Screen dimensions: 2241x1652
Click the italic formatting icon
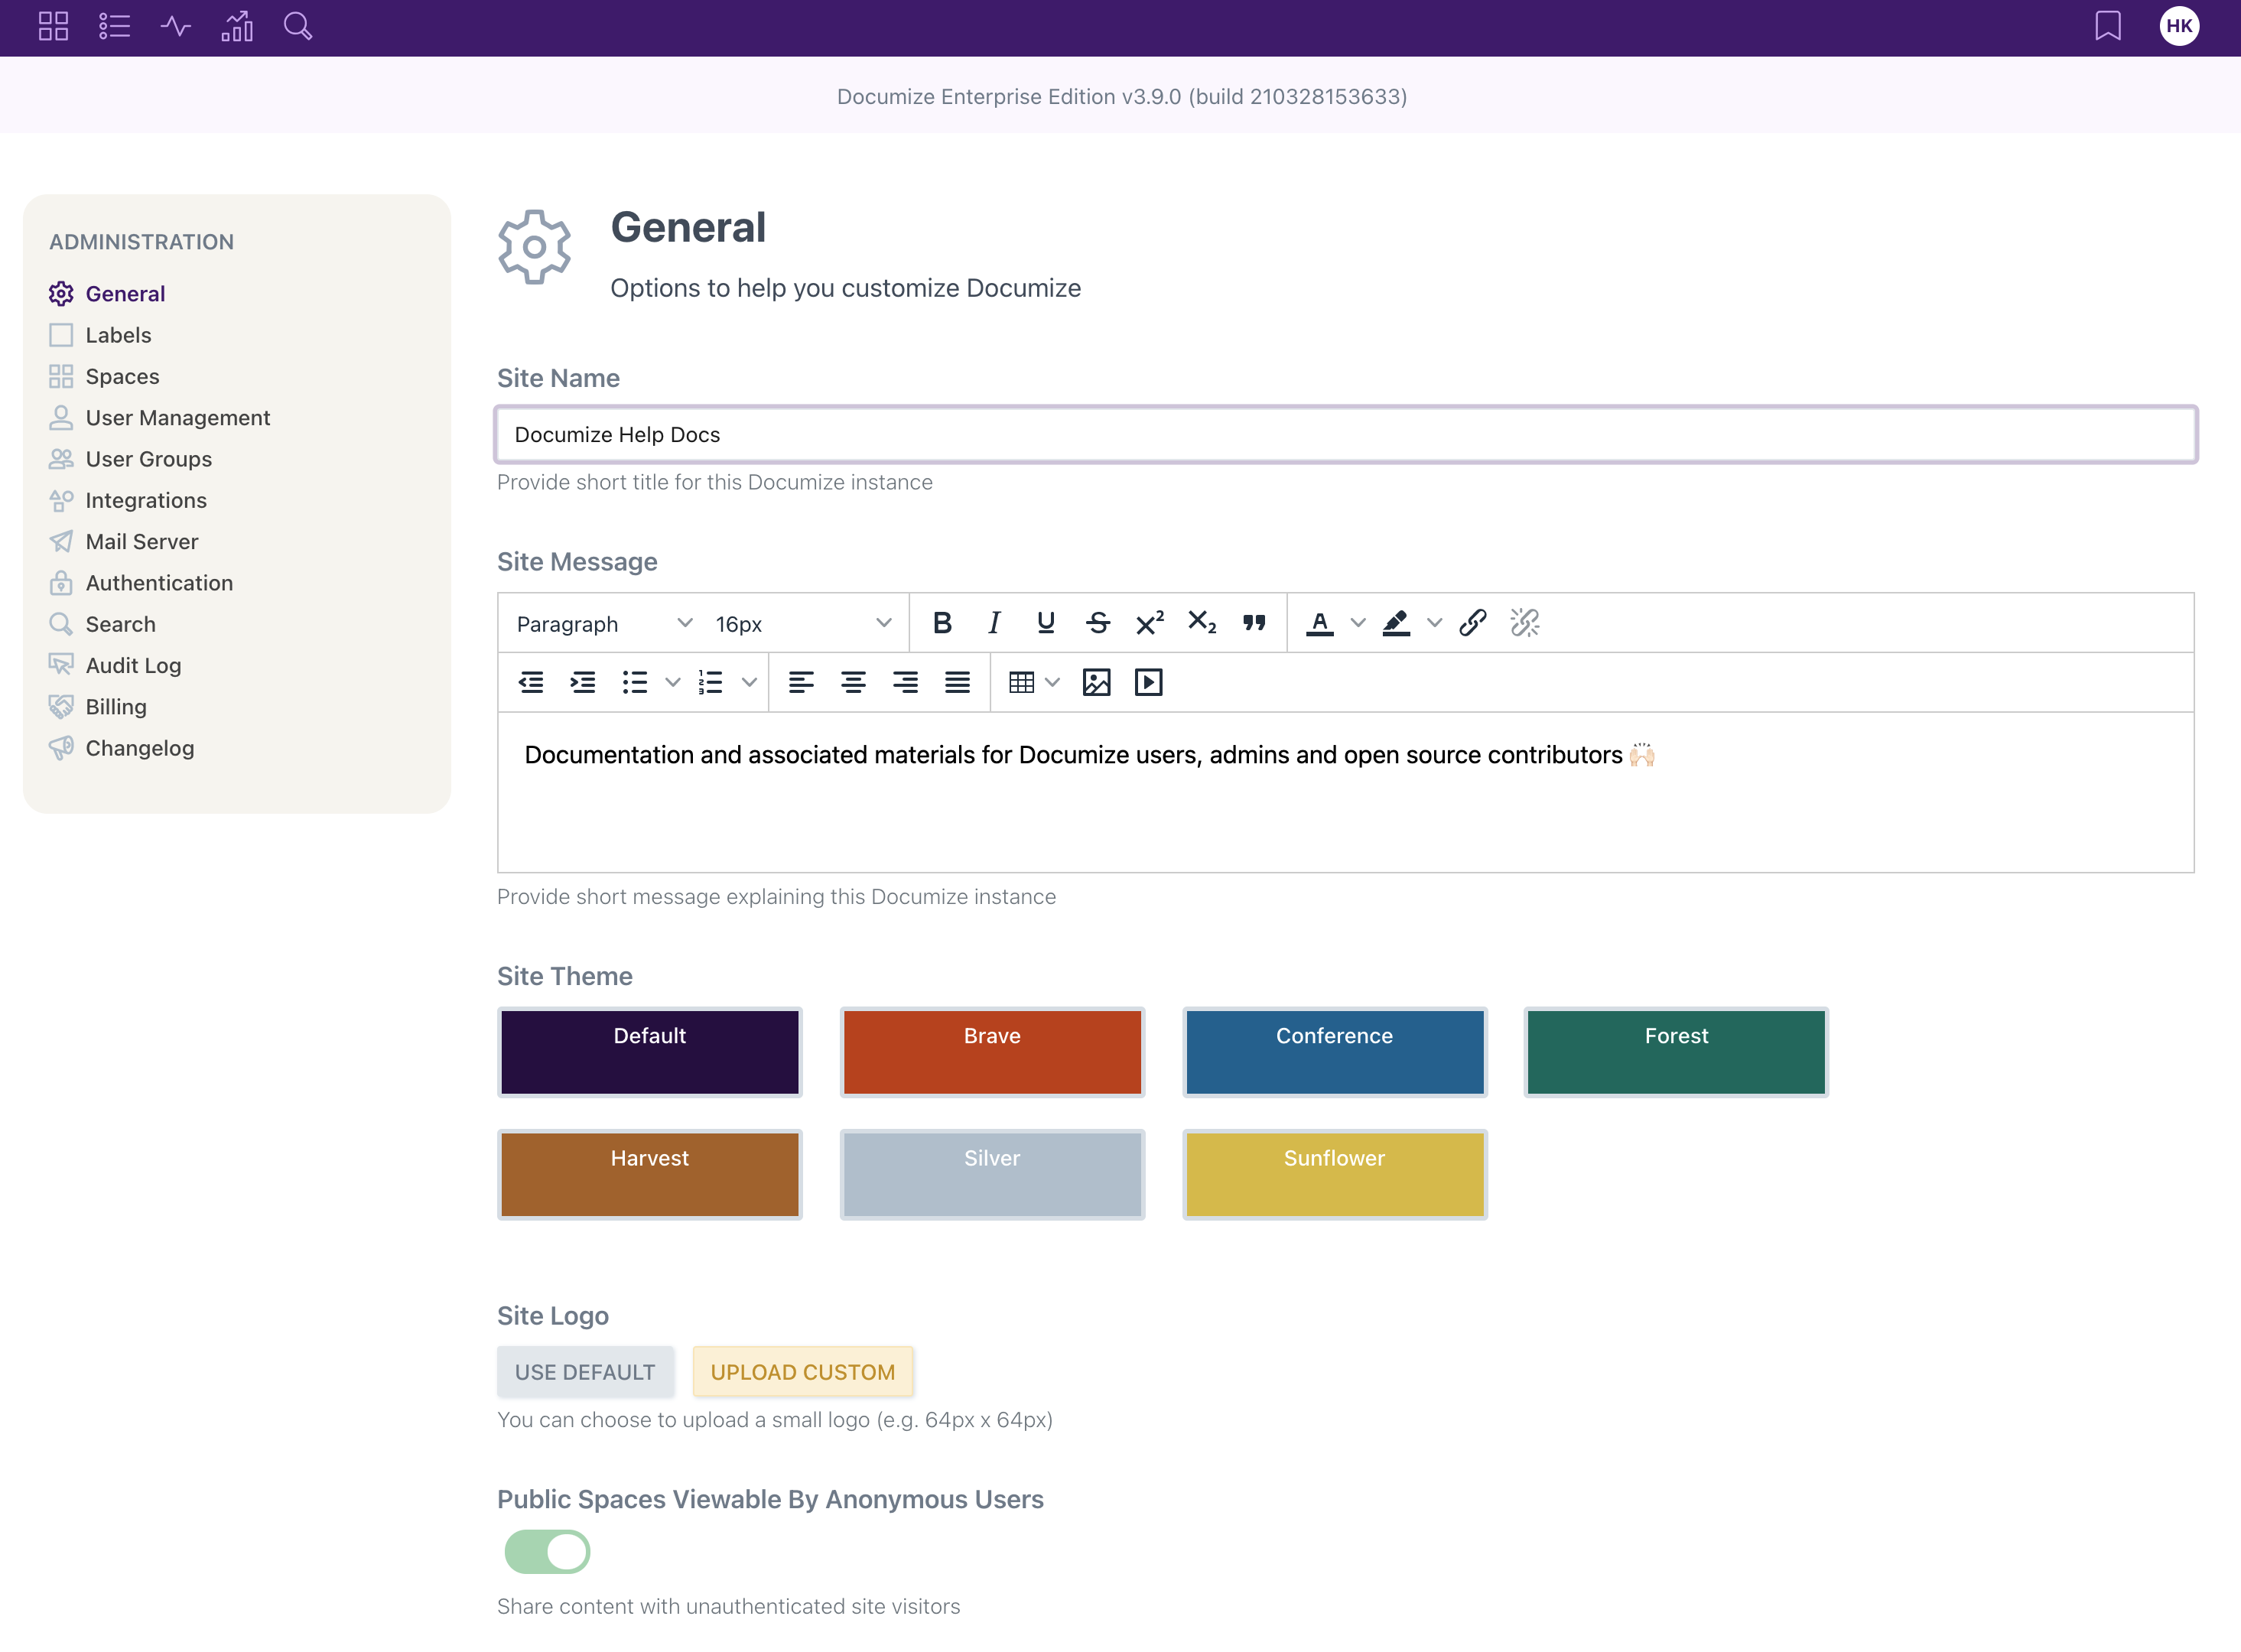tap(994, 623)
